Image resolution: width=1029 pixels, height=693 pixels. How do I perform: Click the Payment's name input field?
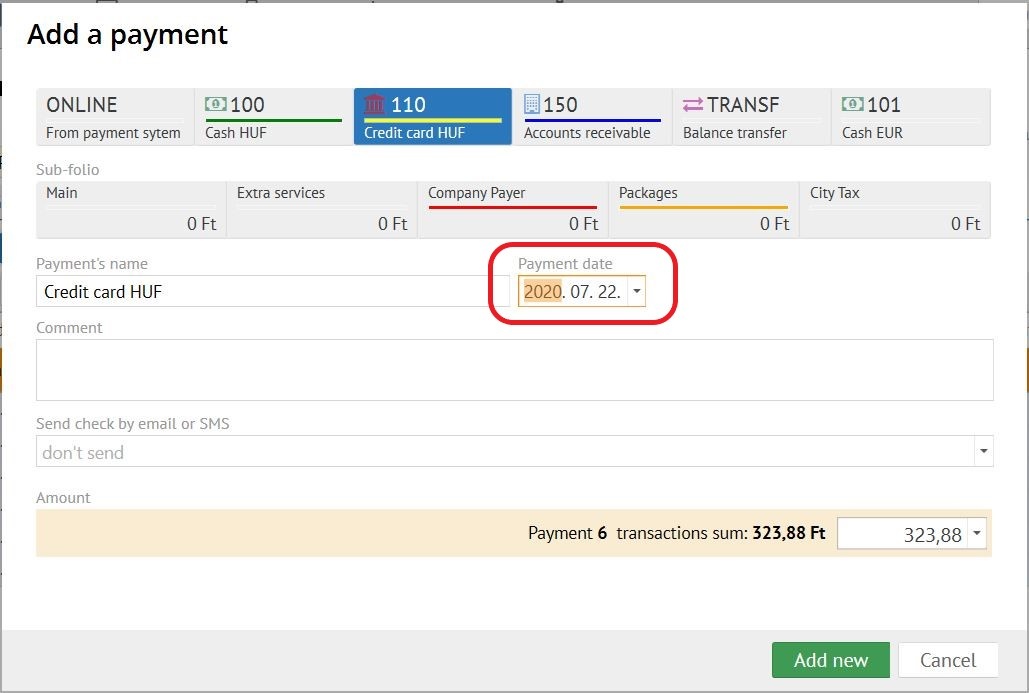click(x=272, y=291)
